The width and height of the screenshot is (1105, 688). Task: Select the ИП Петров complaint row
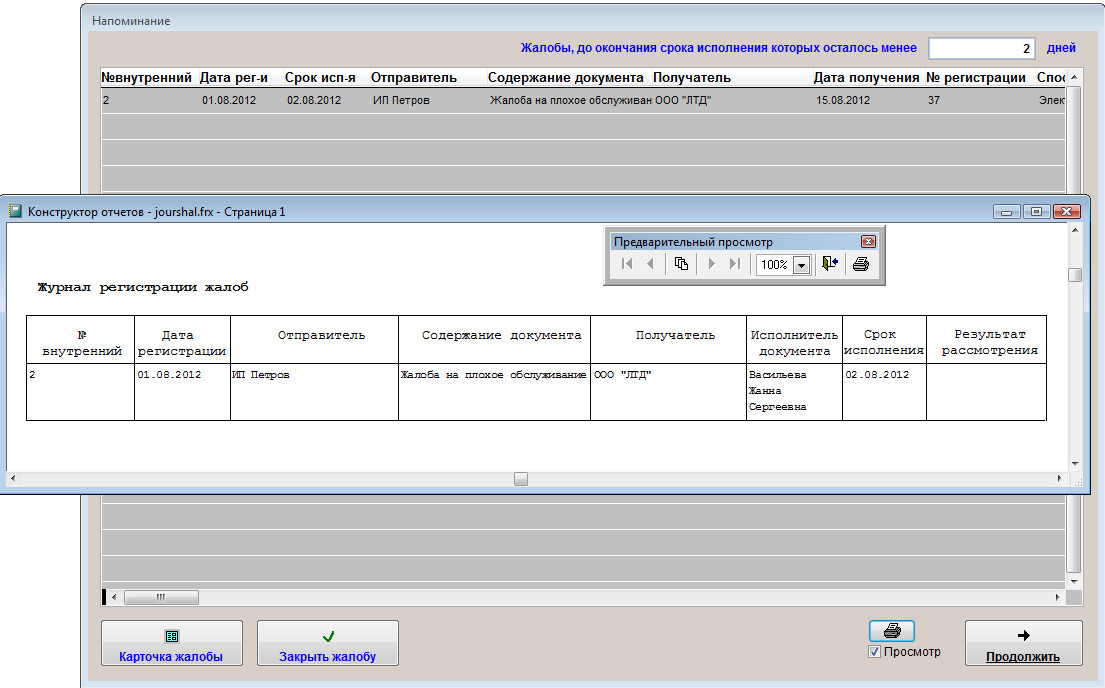click(x=400, y=100)
